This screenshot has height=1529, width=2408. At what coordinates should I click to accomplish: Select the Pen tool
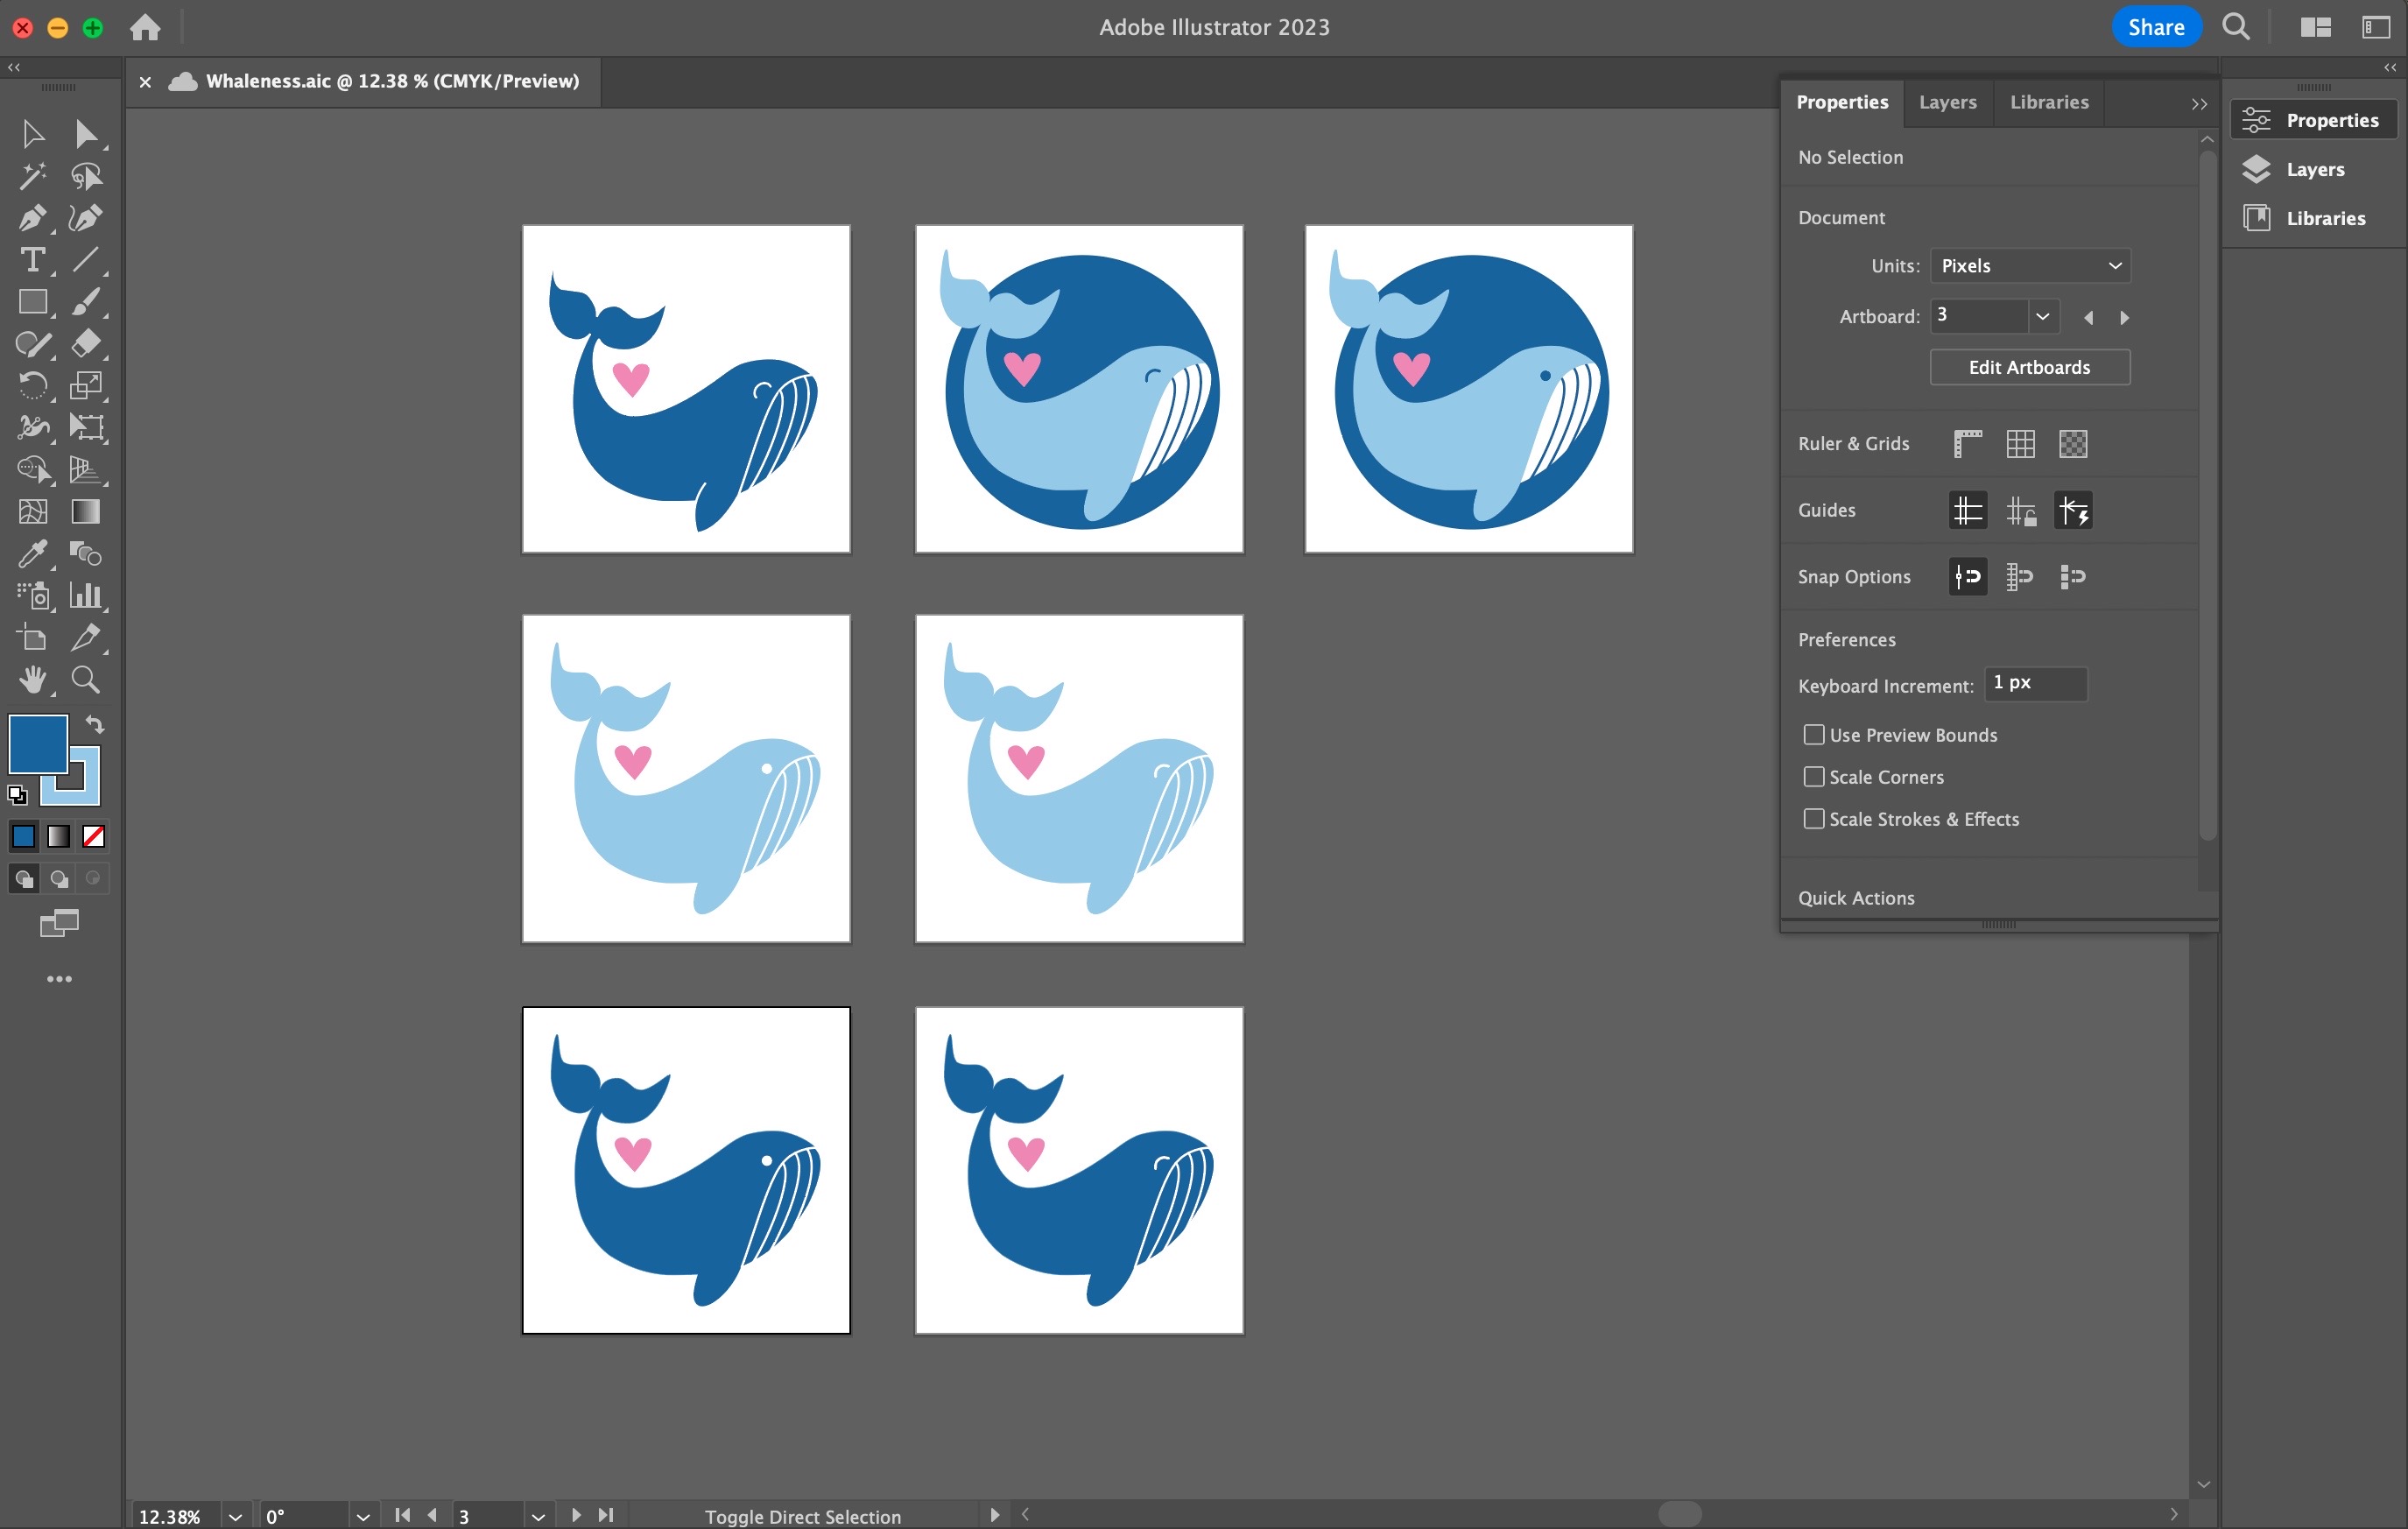pos(32,218)
